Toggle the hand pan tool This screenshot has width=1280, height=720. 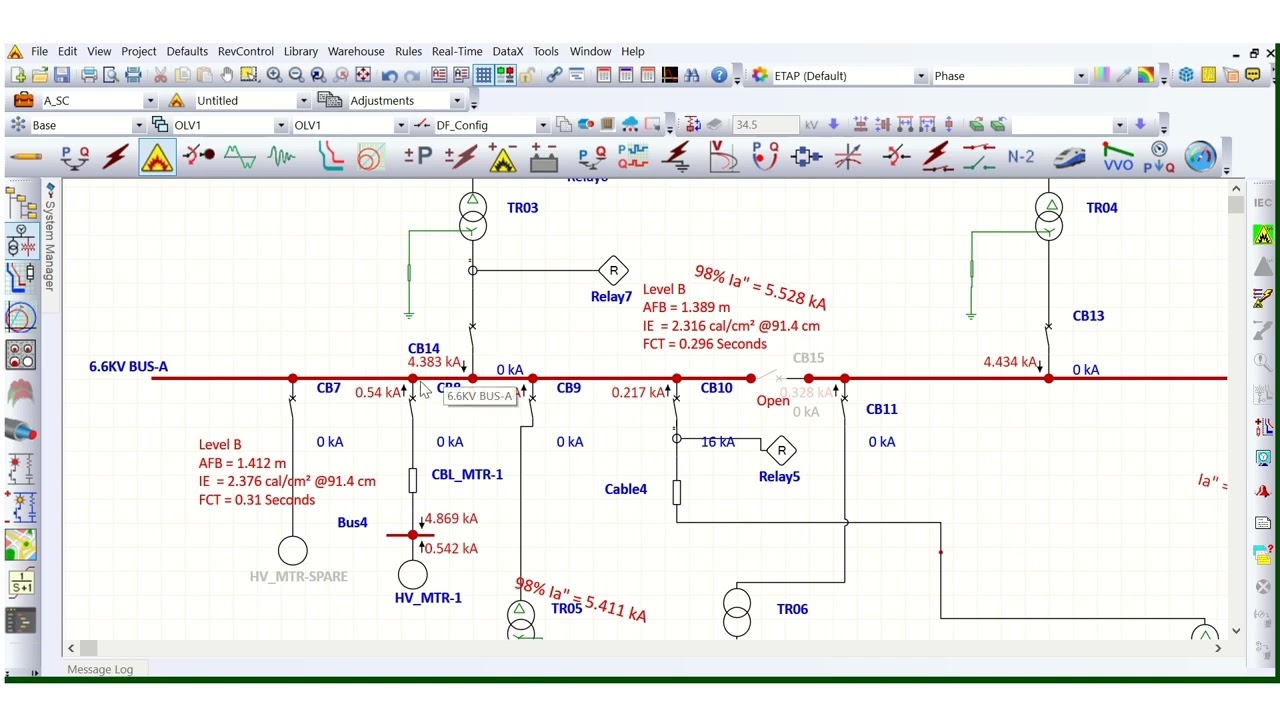(x=227, y=76)
